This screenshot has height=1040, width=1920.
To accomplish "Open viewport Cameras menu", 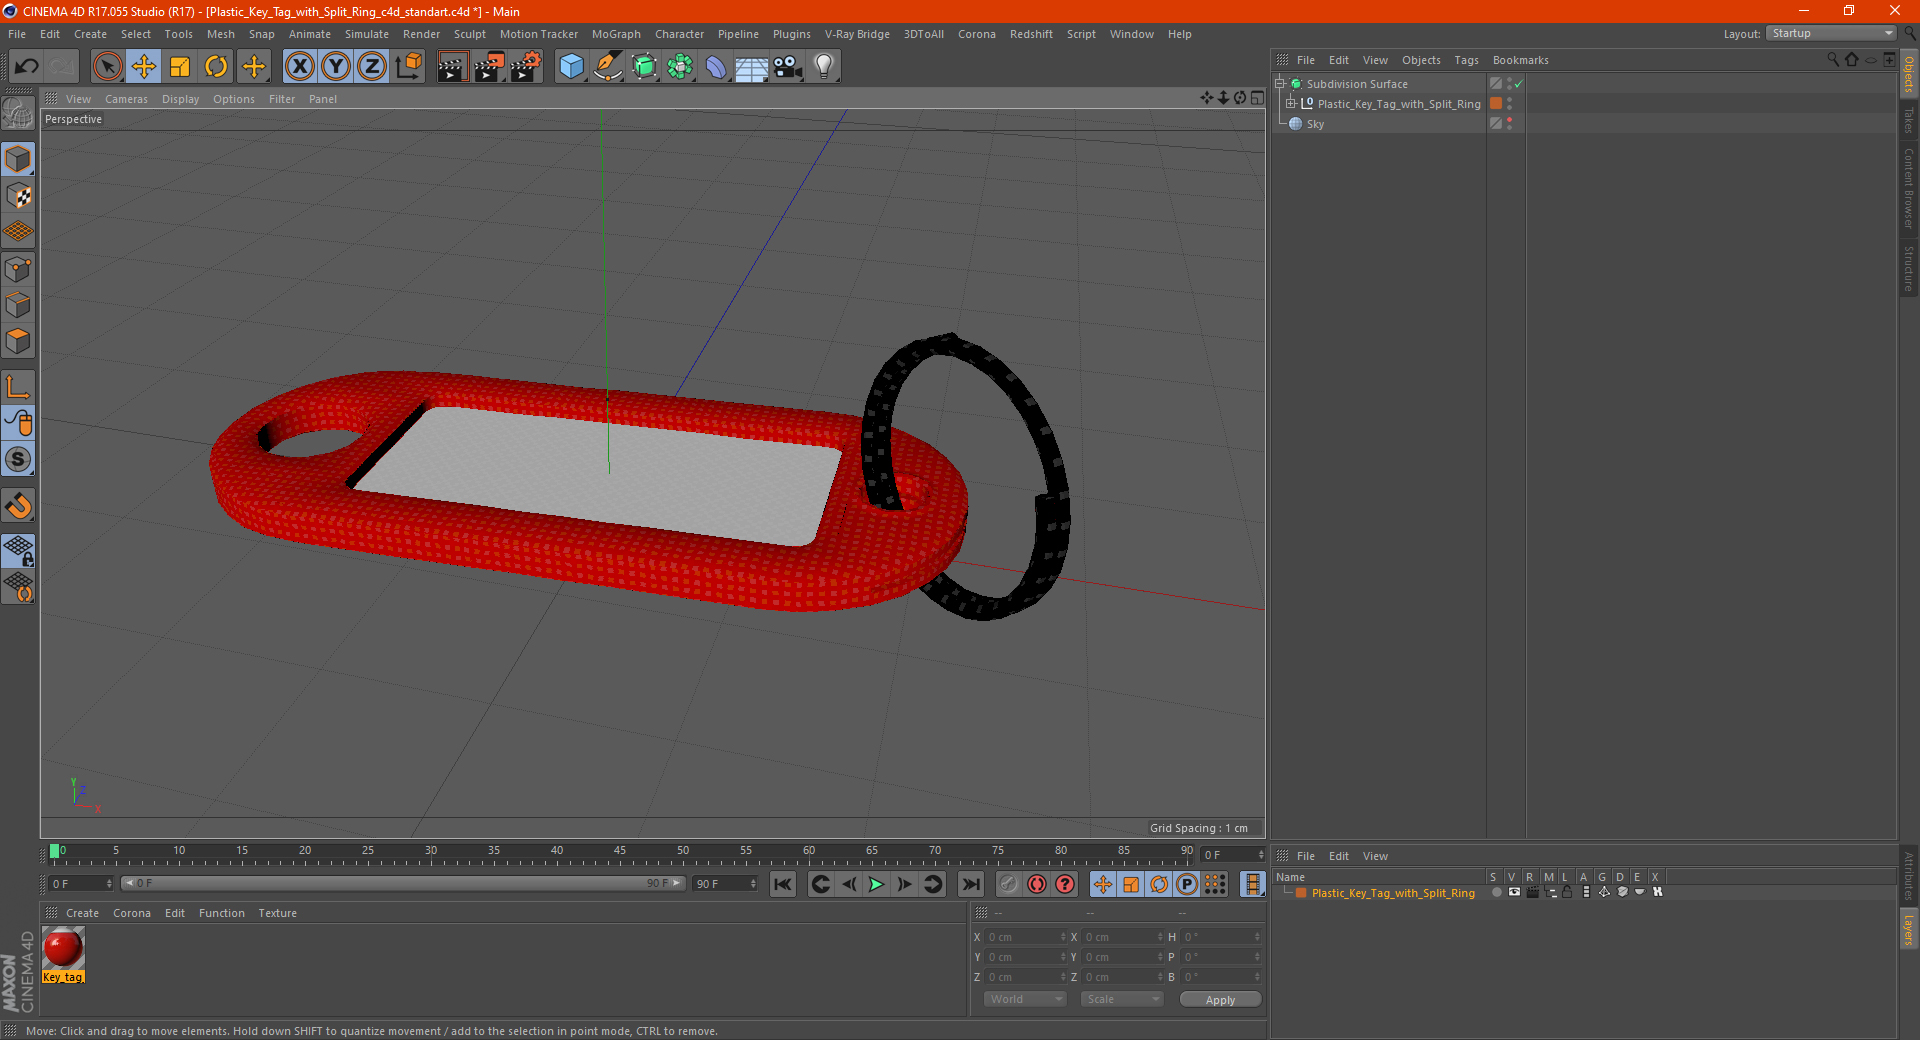I will tap(126, 99).
